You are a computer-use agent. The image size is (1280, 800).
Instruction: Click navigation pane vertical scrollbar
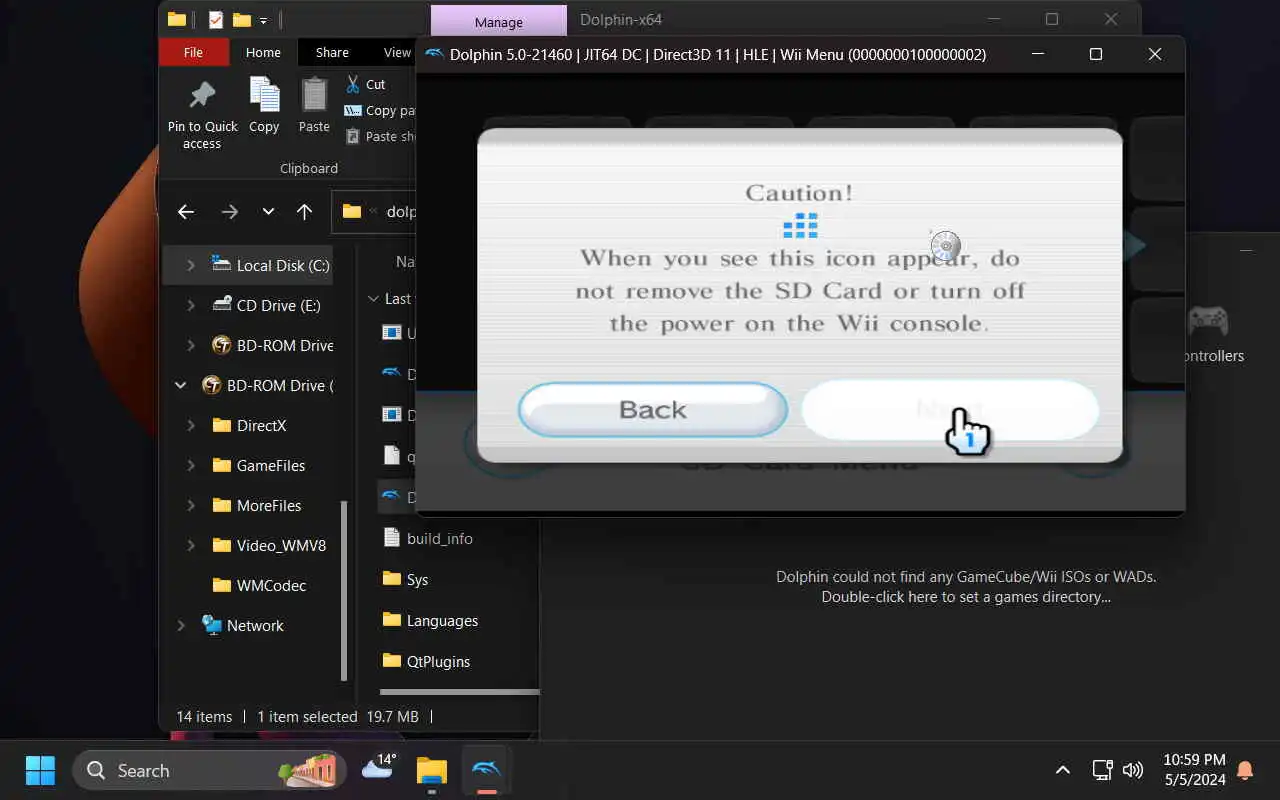click(345, 590)
